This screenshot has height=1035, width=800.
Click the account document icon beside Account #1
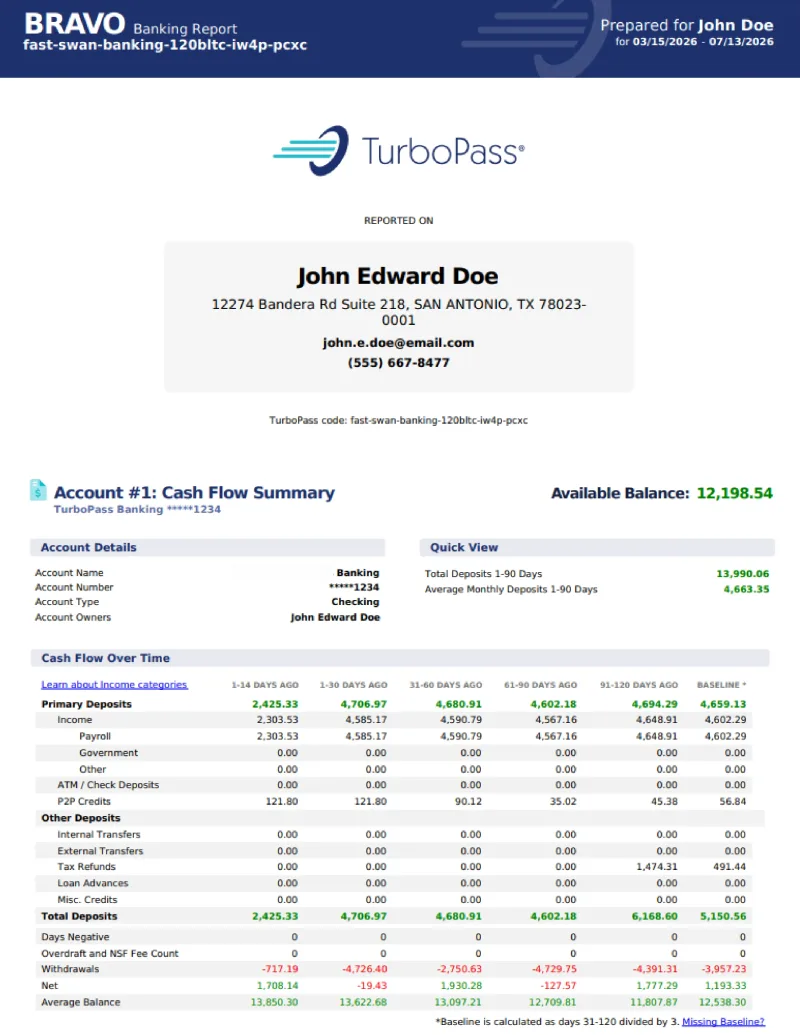click(38, 490)
